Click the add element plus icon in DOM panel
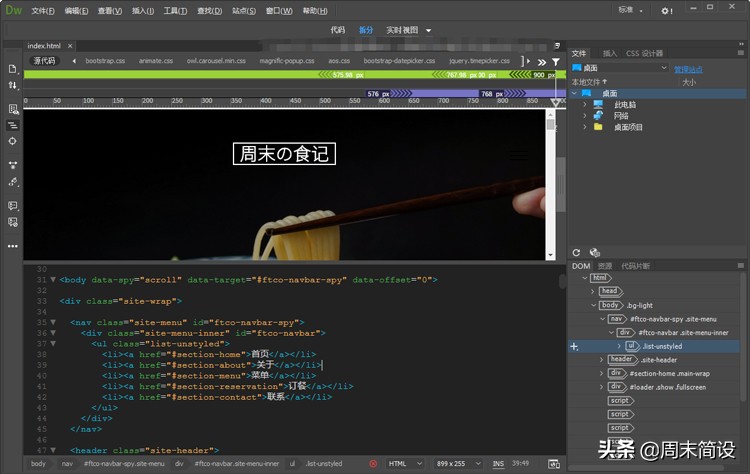750x474 pixels. 574,346
